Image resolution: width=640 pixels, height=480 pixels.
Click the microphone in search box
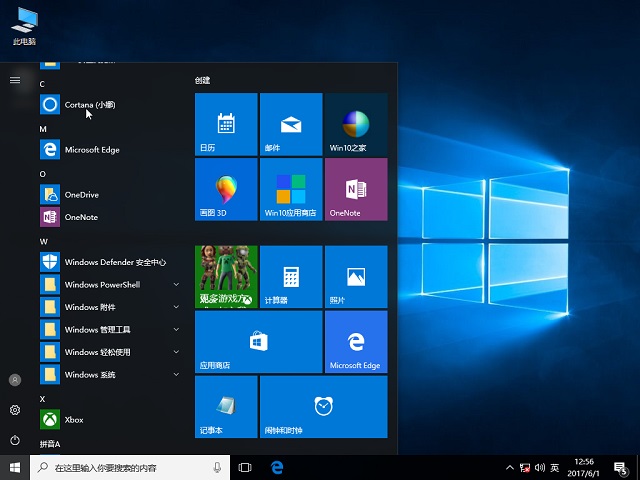218,467
